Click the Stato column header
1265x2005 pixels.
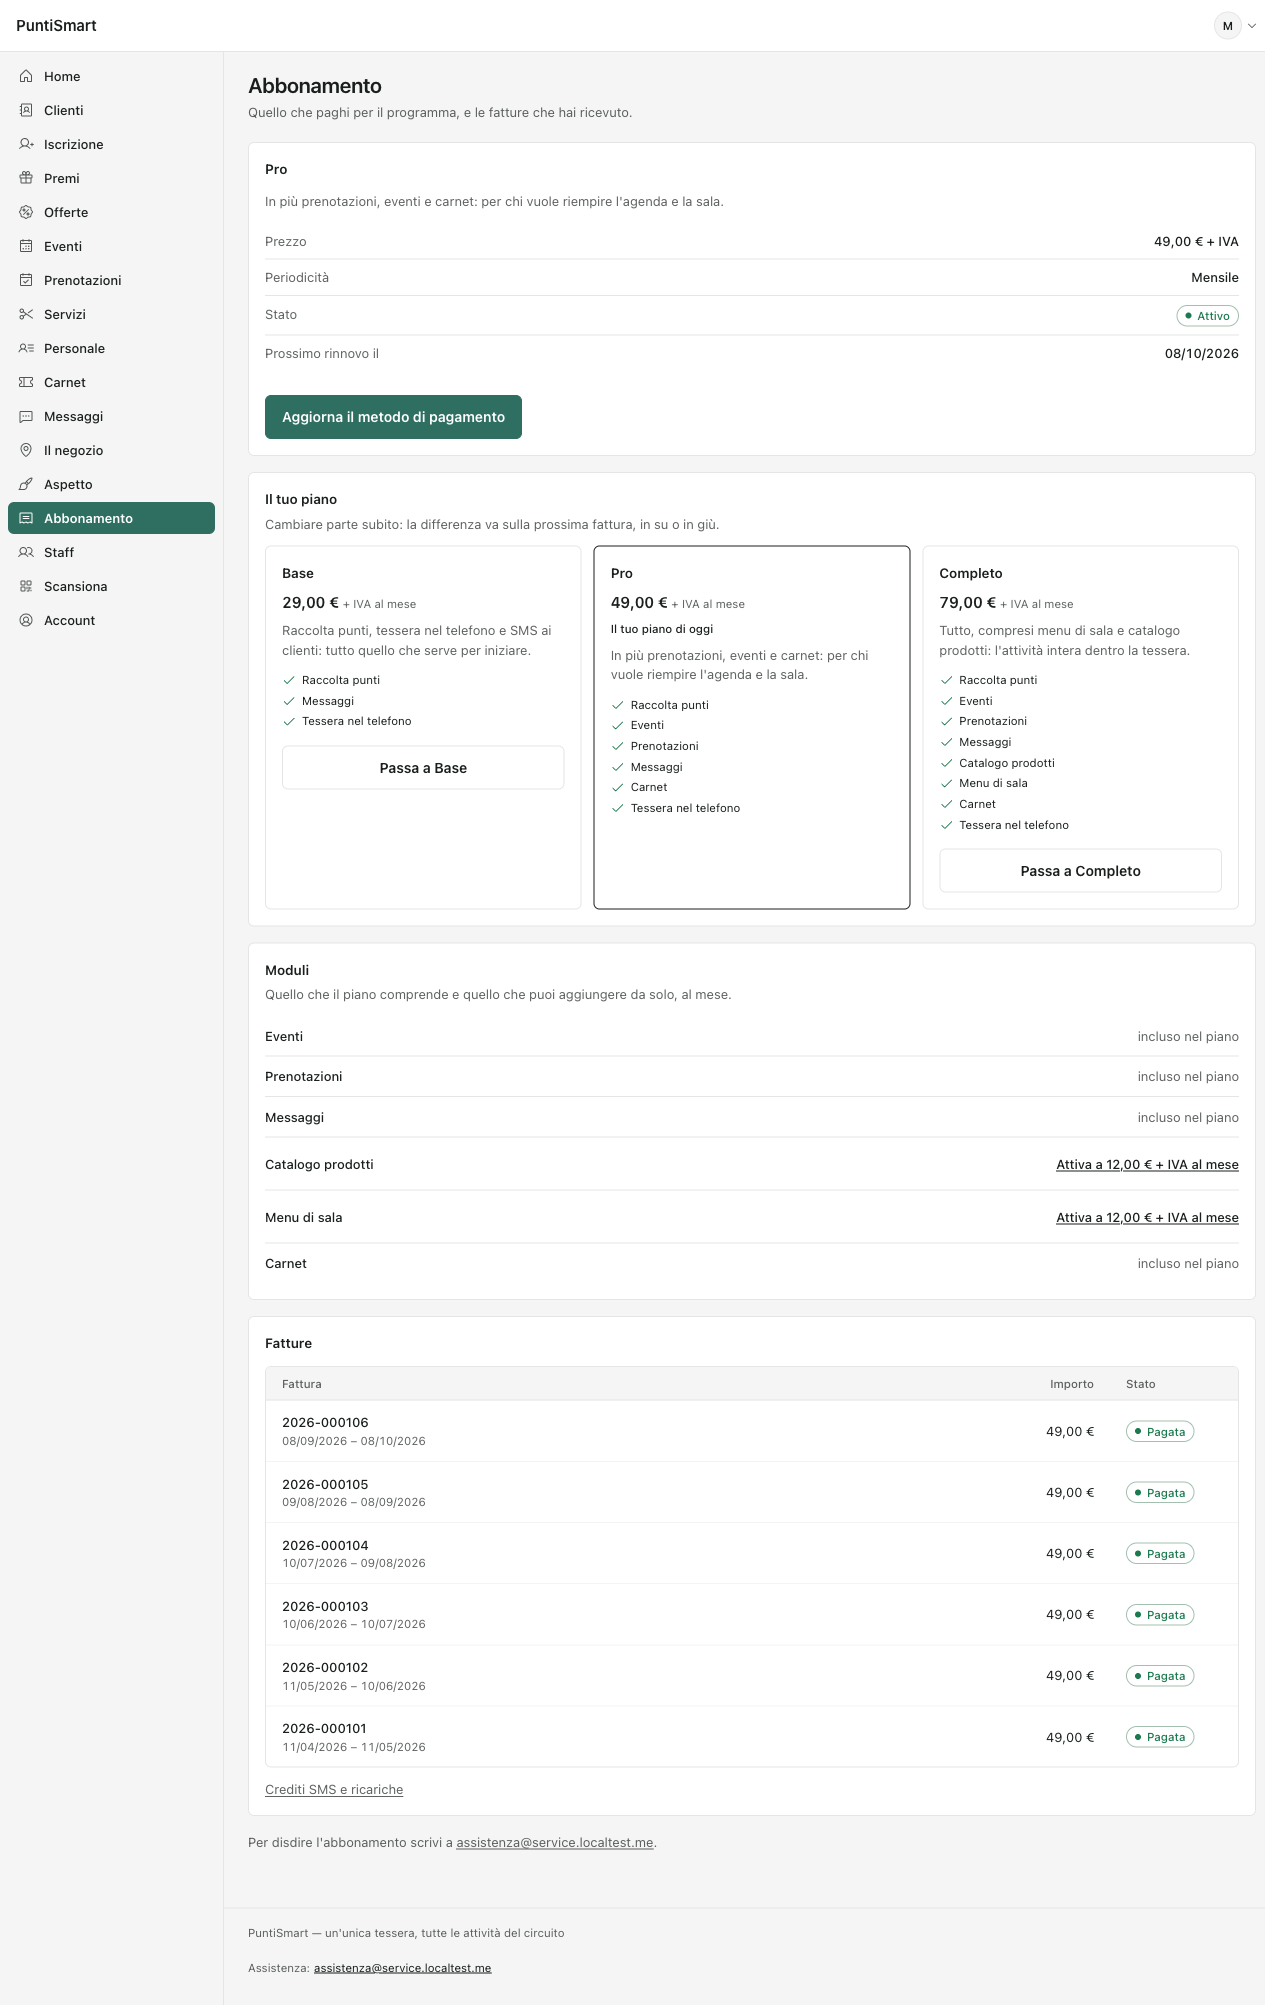(1141, 1384)
